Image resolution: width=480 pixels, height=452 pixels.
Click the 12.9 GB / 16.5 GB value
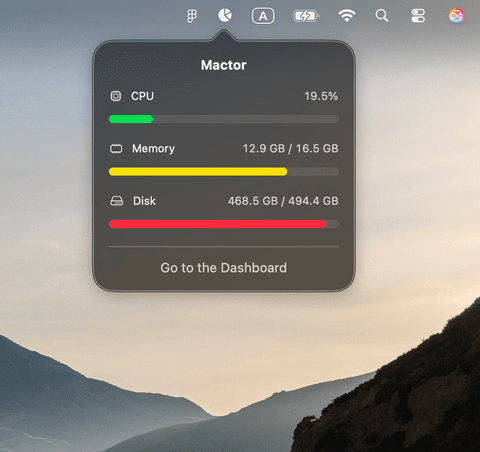(x=290, y=148)
